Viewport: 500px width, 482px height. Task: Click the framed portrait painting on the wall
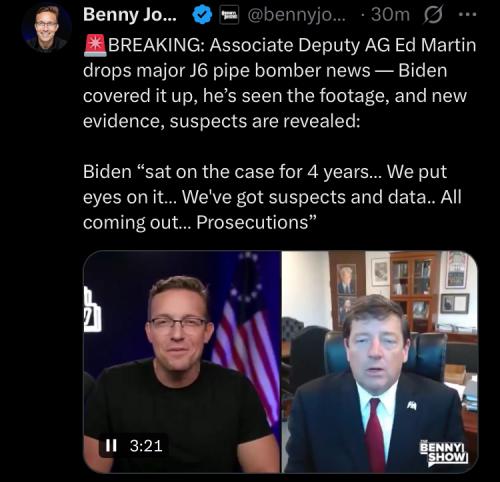(346, 279)
